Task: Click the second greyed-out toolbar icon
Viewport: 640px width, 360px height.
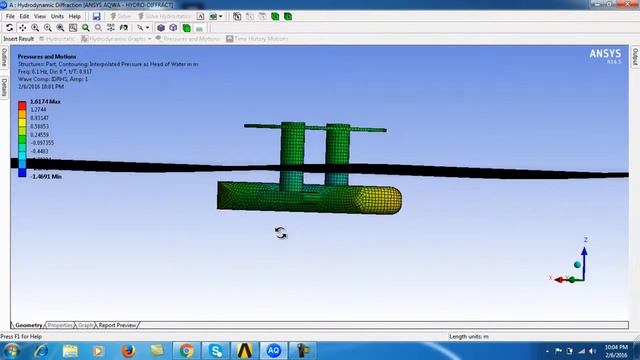Action: (x=262, y=16)
